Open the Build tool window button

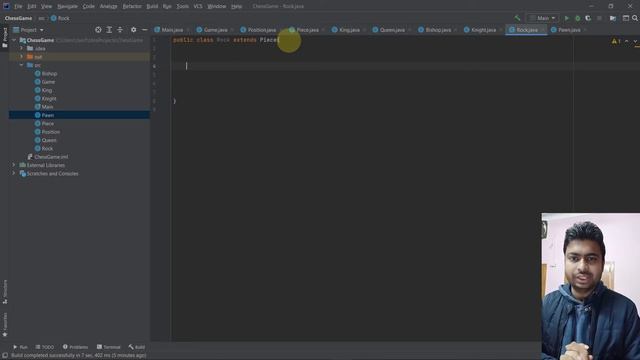point(137,347)
